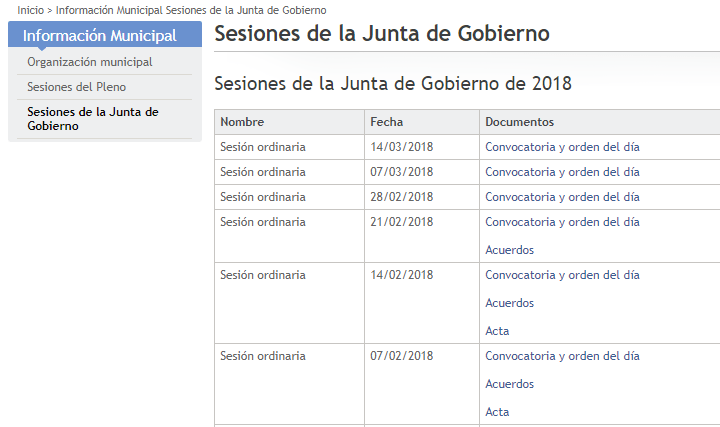720x427 pixels.
Task: Click the Nombre column header
Action: (x=242, y=122)
